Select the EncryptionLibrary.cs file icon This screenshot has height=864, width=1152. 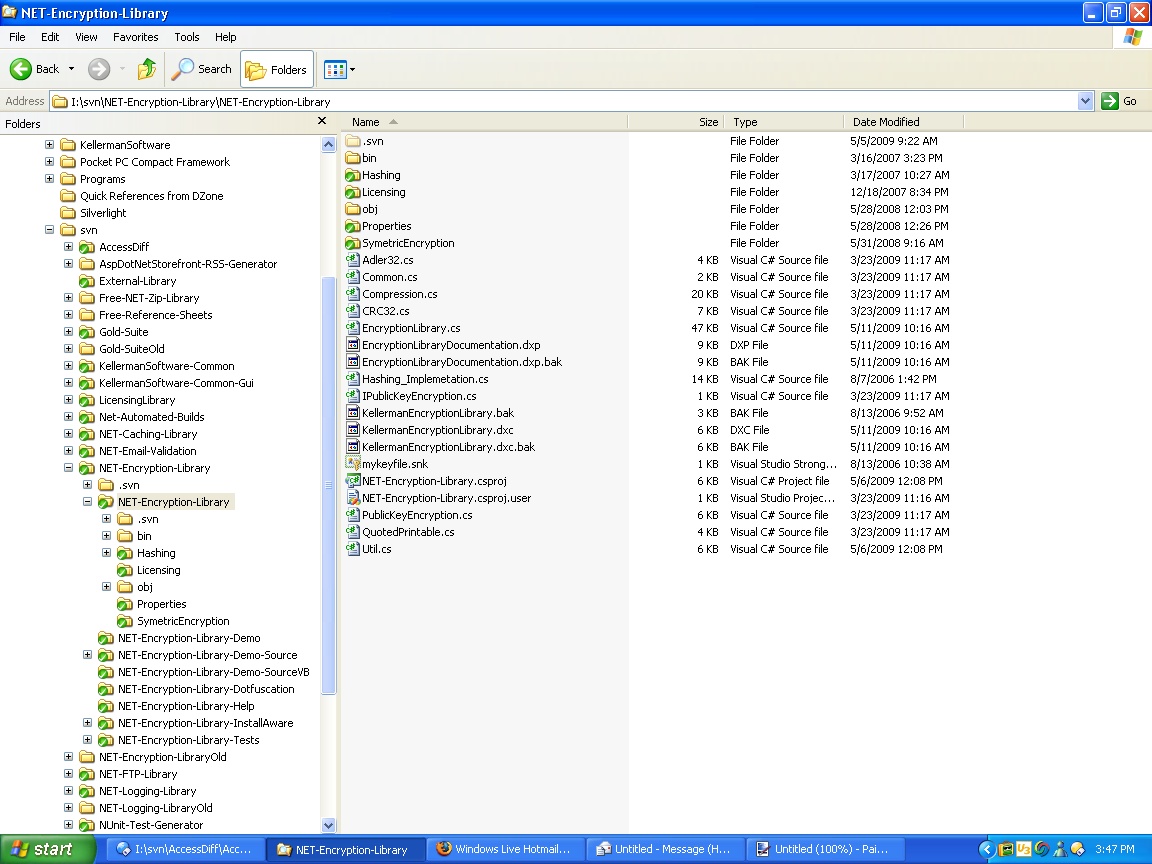click(353, 328)
